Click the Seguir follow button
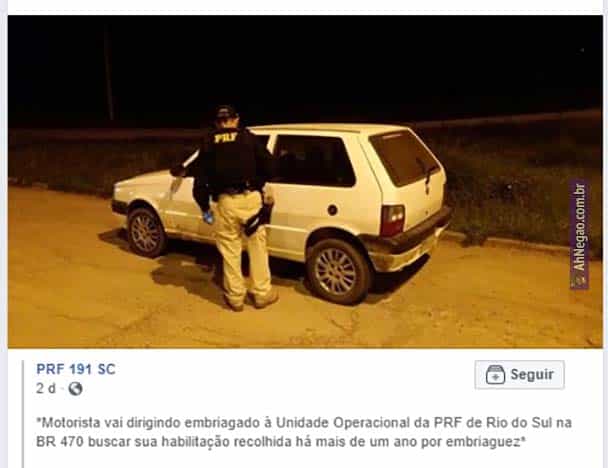 click(x=519, y=375)
